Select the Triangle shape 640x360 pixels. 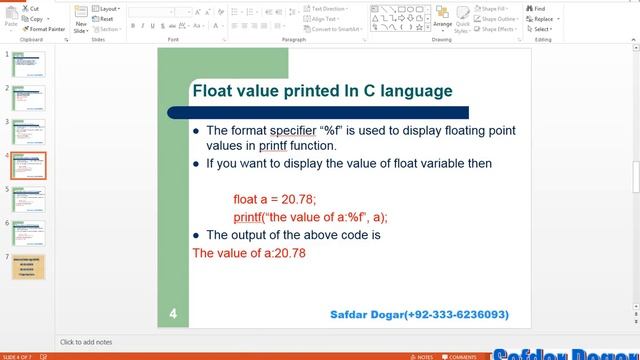(x=375, y=18)
